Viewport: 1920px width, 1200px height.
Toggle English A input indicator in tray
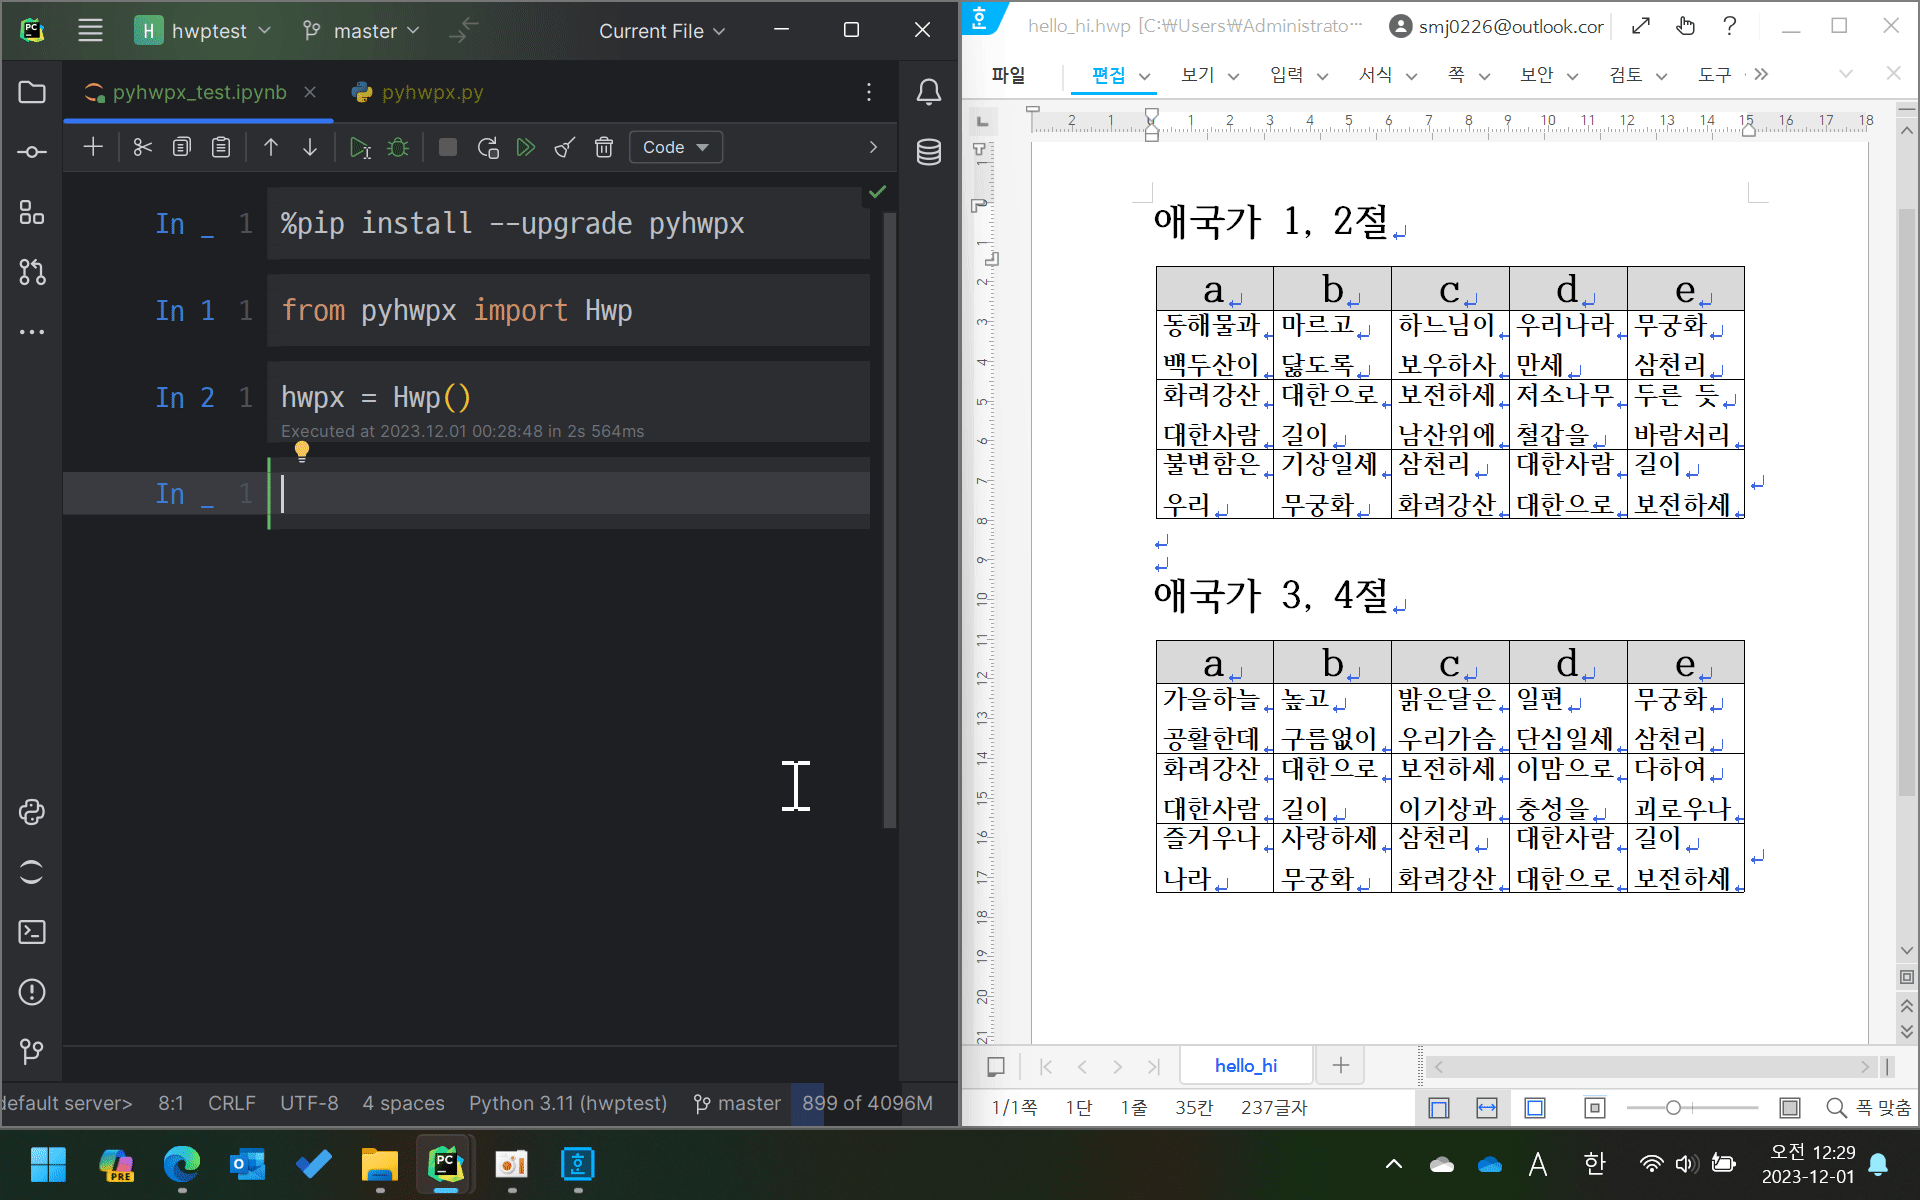tap(1538, 1164)
